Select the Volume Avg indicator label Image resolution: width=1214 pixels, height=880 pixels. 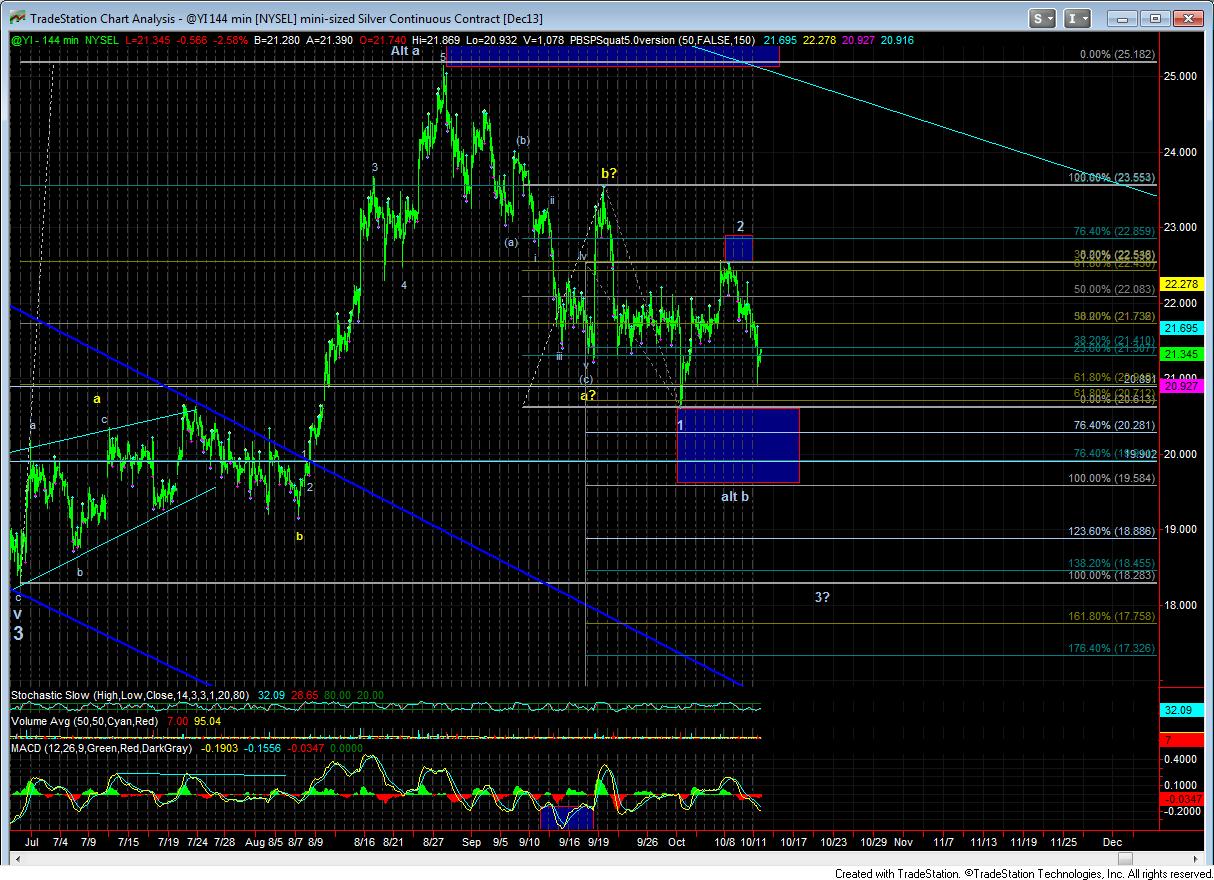pos(50,720)
